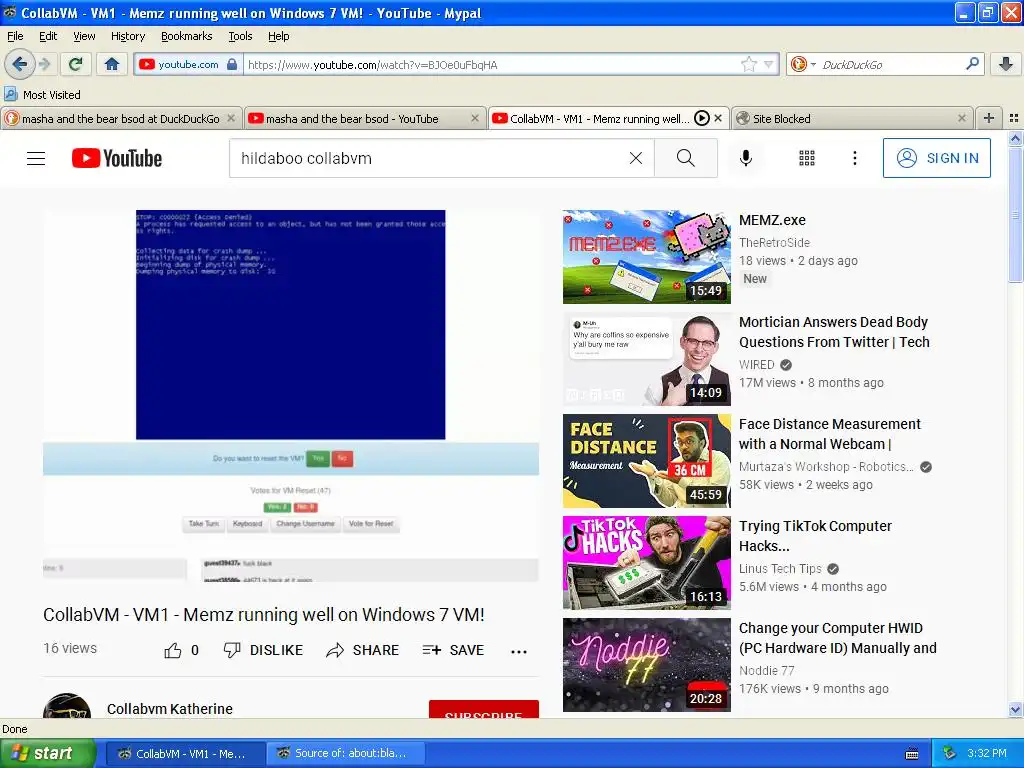The image size is (1024, 768).
Task: Open the Bookmarks menu
Action: coord(187,36)
